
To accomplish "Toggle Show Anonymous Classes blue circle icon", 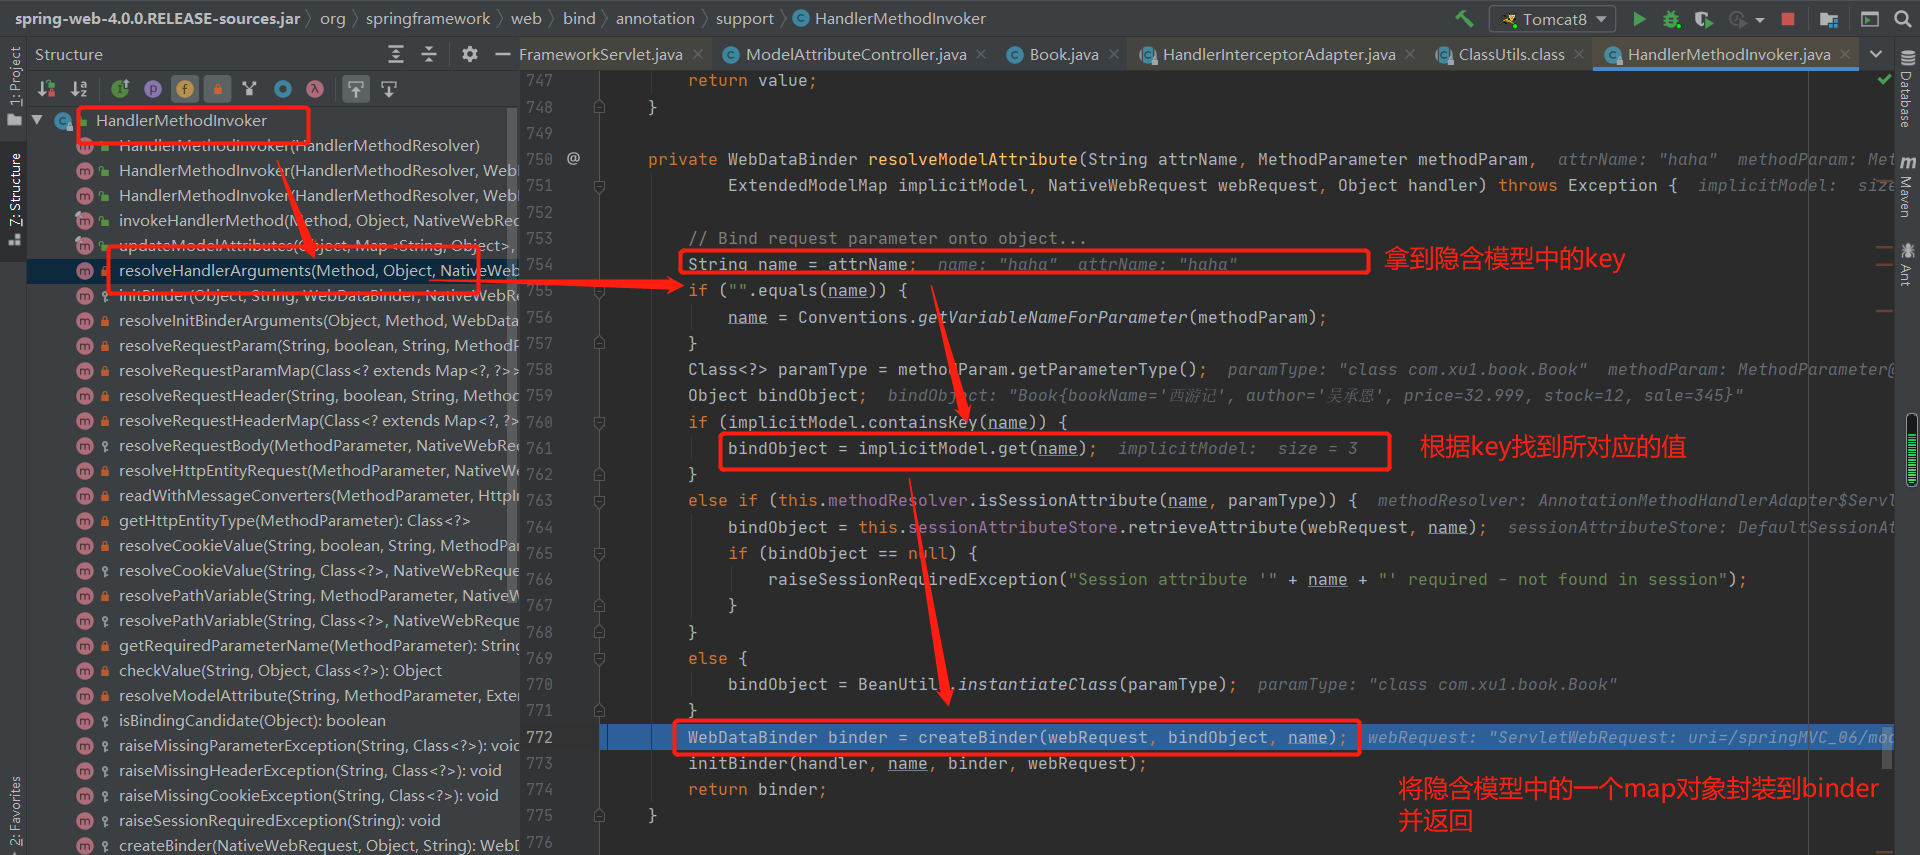I will click(x=283, y=89).
